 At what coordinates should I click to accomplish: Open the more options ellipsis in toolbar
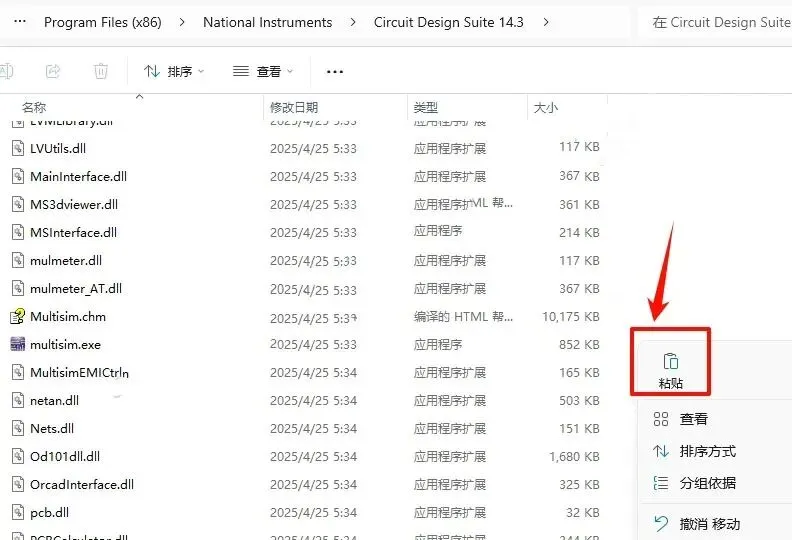[x=335, y=72]
